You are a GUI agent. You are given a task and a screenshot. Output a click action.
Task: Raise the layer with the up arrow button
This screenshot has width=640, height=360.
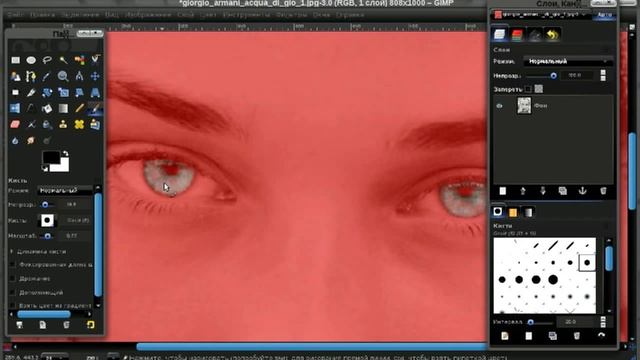[x=523, y=191]
